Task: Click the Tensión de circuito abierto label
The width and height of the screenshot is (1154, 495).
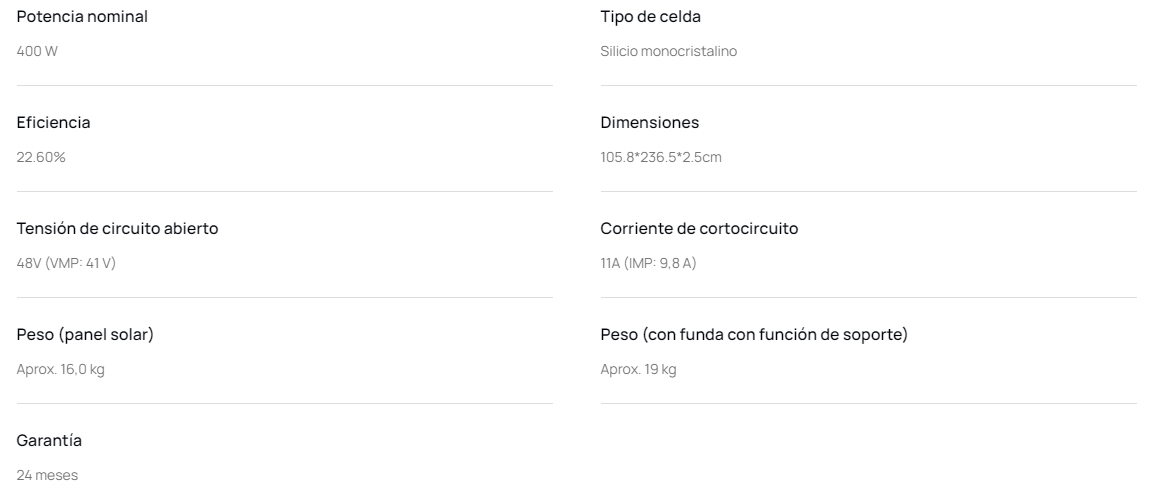Action: pyautogui.click(x=118, y=228)
